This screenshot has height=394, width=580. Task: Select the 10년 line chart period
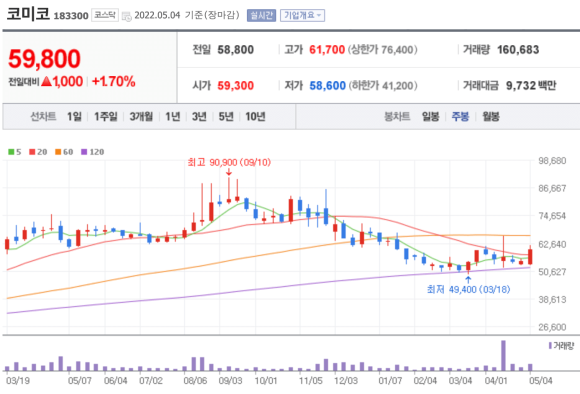pyautogui.click(x=255, y=117)
